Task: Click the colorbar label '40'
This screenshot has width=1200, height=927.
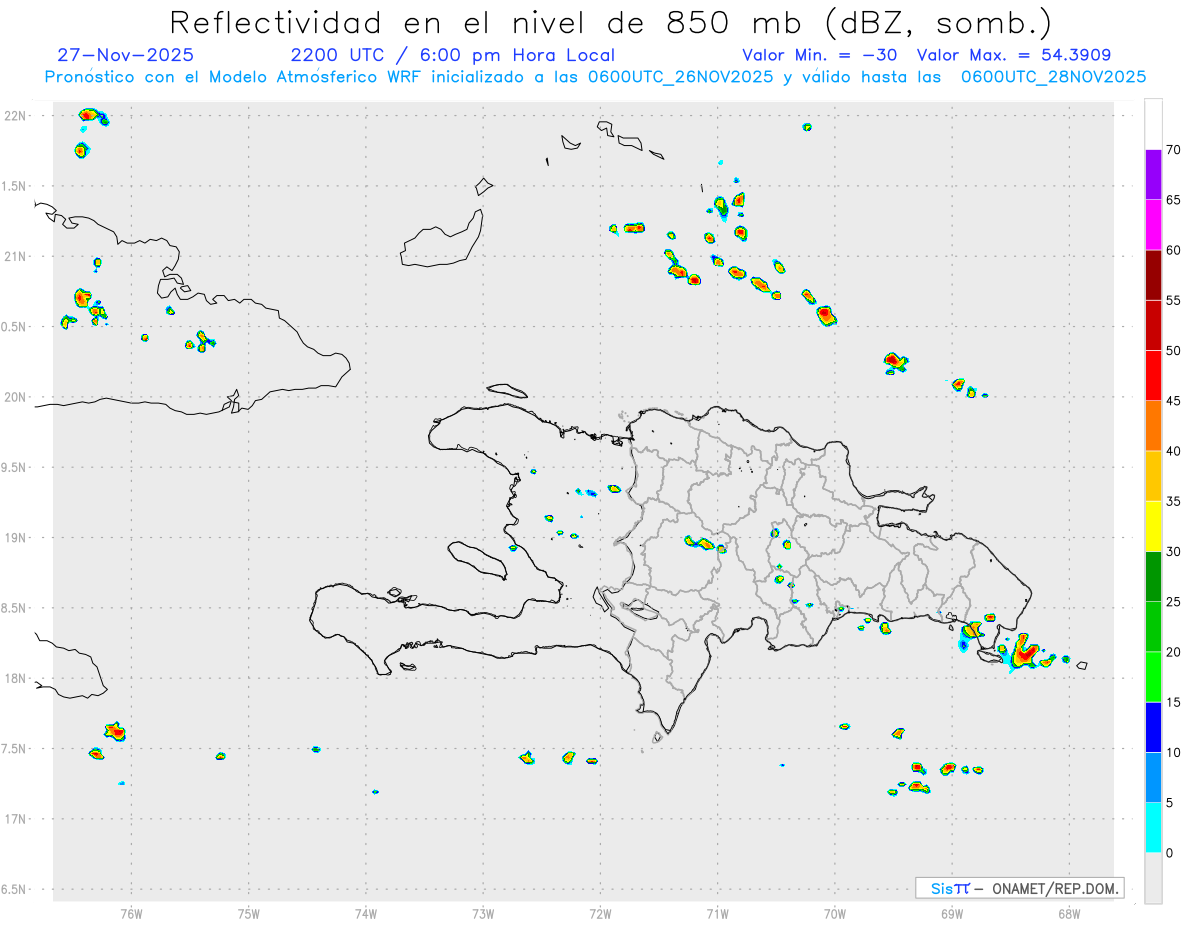Action: [x=1173, y=451]
